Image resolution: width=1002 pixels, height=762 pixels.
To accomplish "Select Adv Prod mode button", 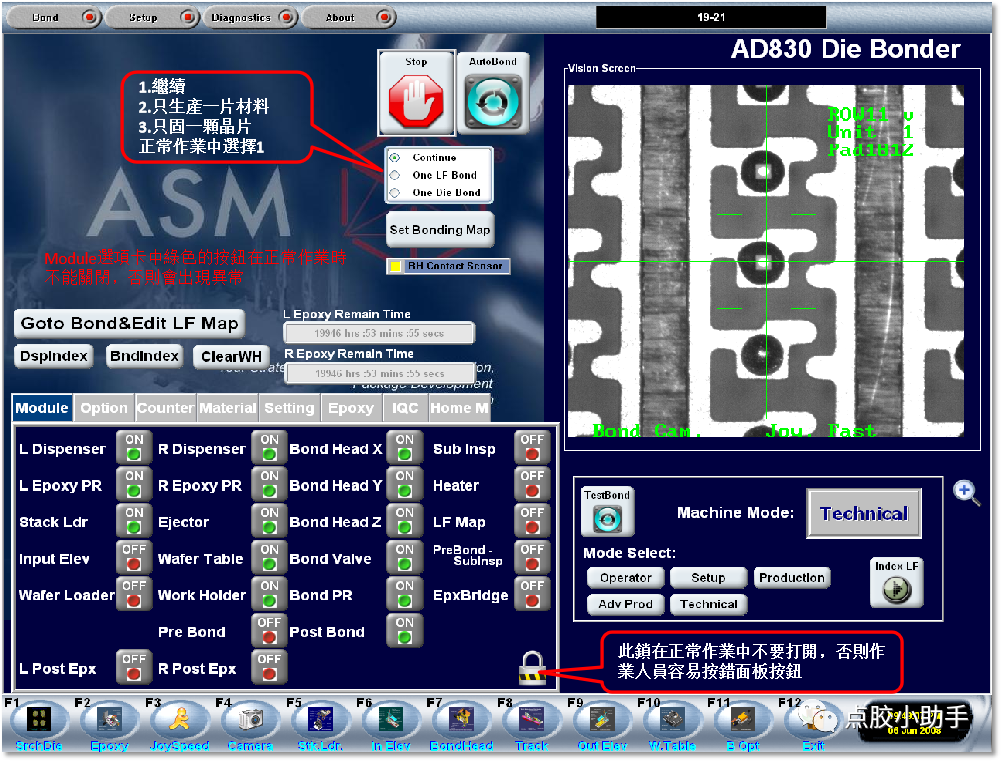I will point(626,604).
